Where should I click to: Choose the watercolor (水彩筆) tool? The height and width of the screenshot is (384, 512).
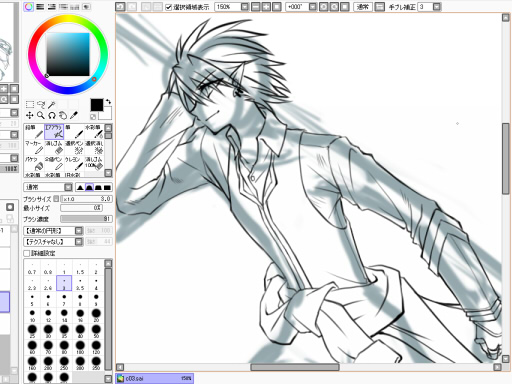point(94,132)
